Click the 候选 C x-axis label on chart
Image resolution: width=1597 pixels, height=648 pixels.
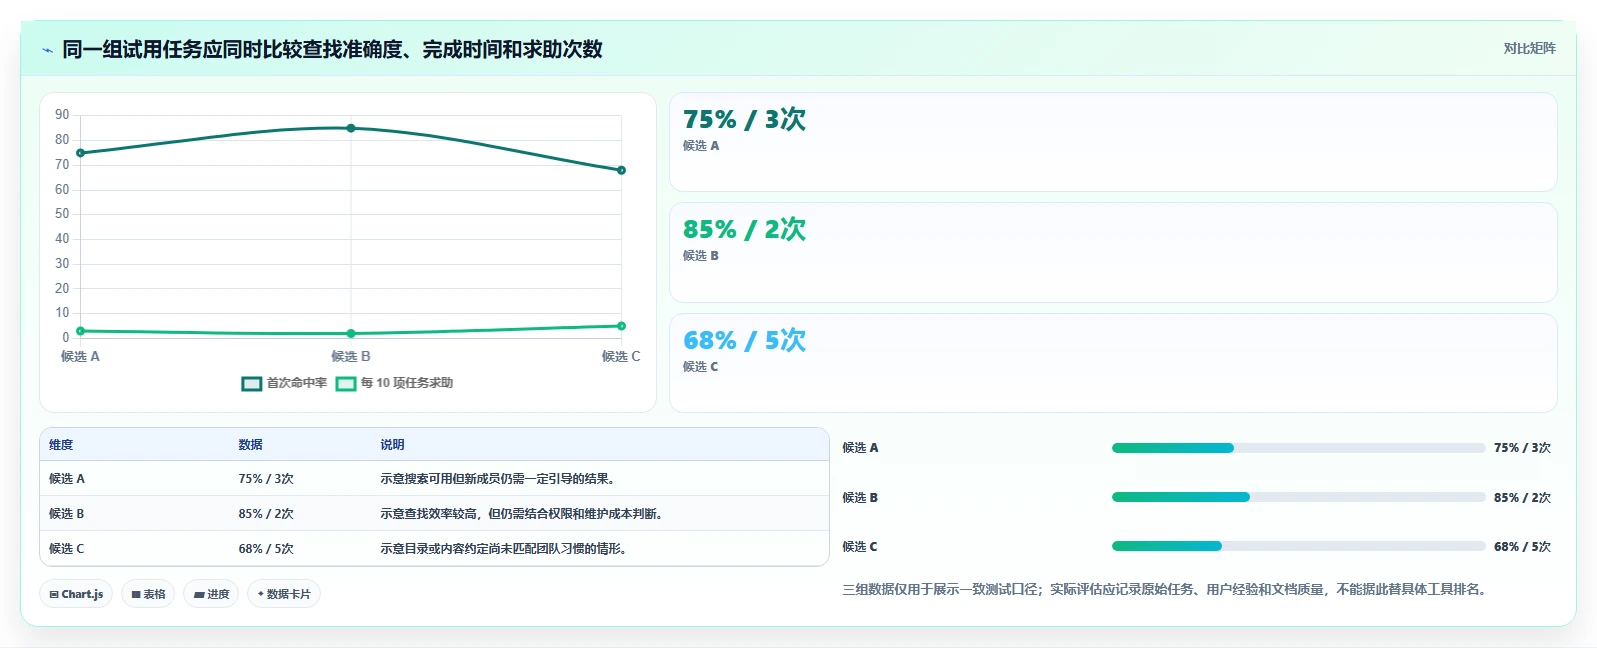coord(621,356)
